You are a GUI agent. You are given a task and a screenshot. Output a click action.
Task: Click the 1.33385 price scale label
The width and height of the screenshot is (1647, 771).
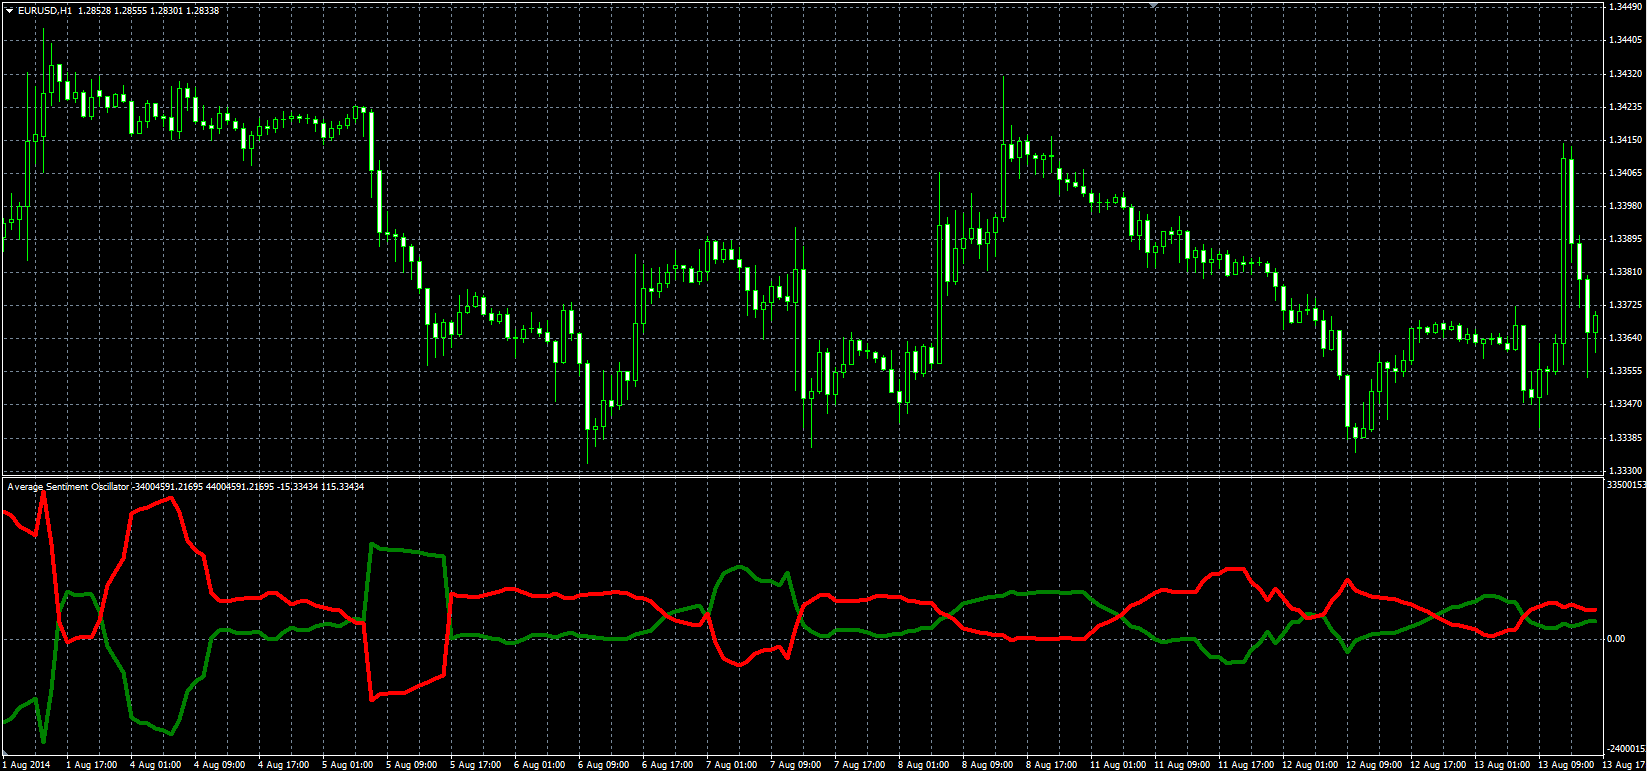(x=1624, y=438)
